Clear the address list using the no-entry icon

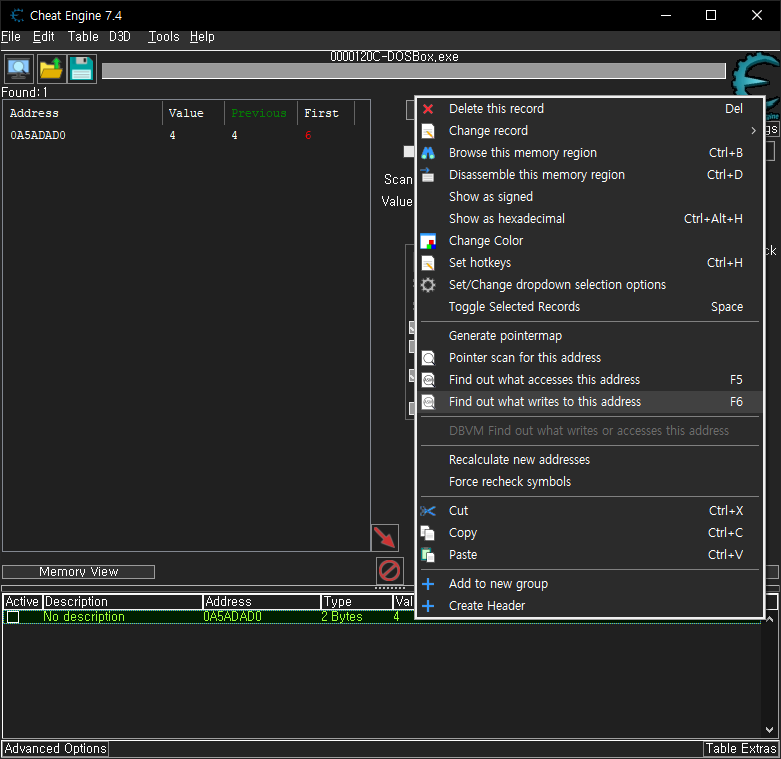[389, 571]
